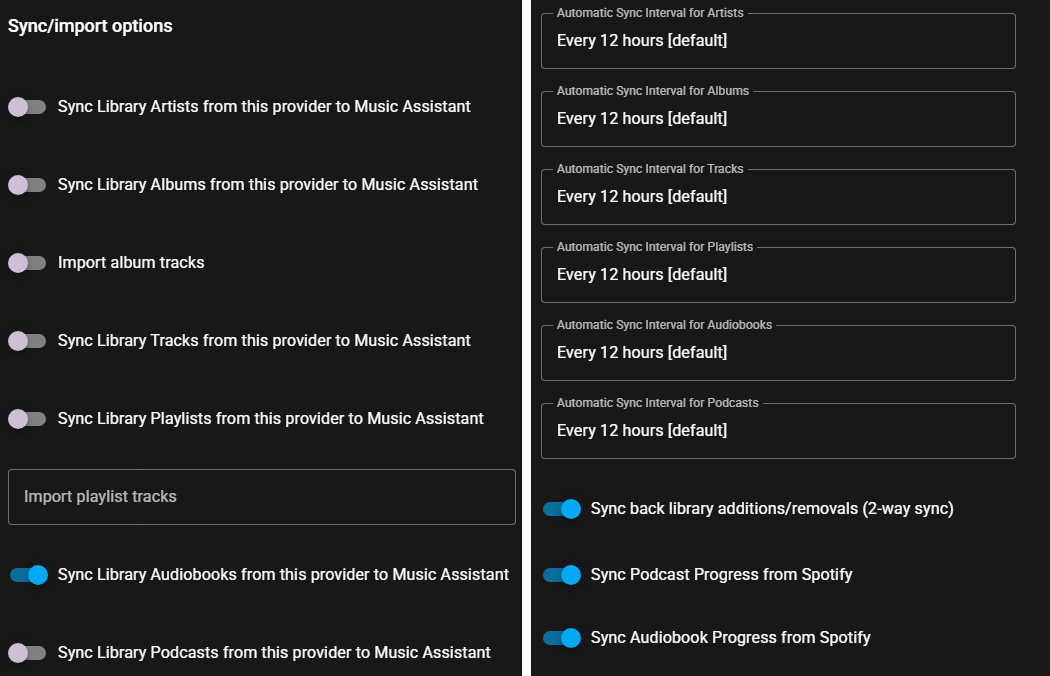
Task: Choose Automatic Sync Interval for Playlists dropdown
Action: (778, 275)
